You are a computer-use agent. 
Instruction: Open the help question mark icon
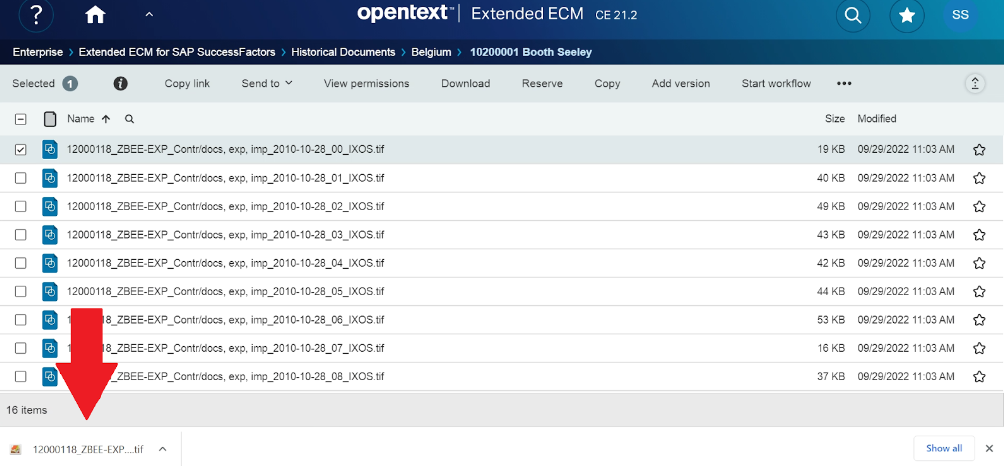tap(36, 15)
